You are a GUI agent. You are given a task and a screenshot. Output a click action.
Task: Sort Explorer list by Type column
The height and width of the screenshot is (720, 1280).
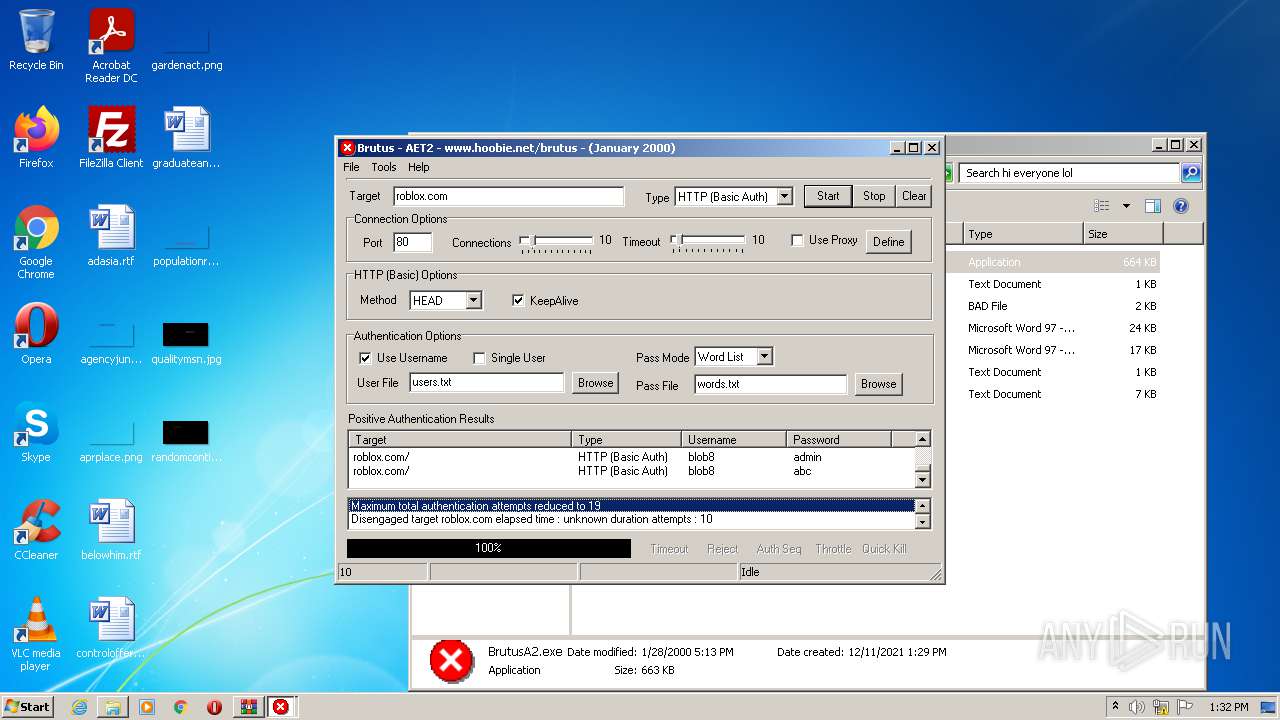[x=1022, y=234]
